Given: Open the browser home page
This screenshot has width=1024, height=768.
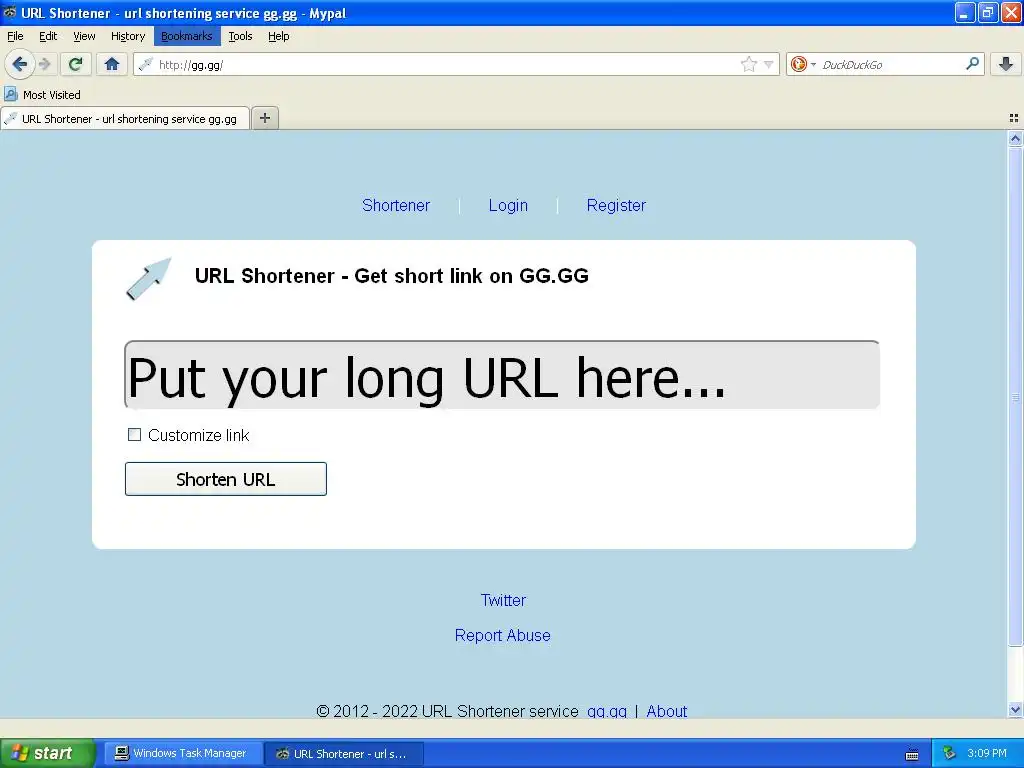Looking at the screenshot, I should [112, 64].
